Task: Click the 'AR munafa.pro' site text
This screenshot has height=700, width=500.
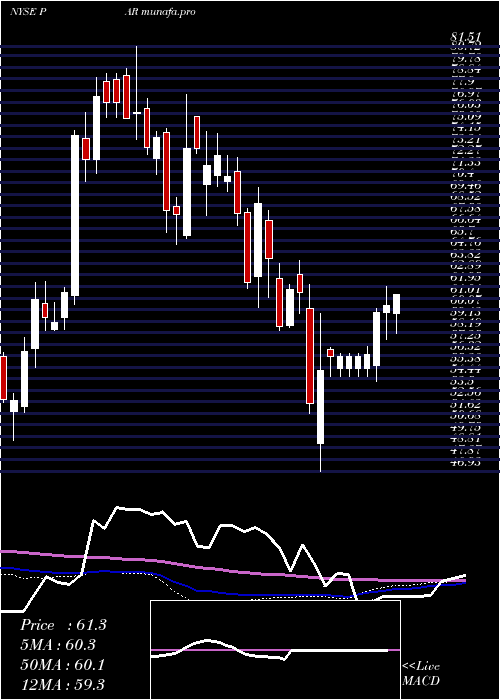Action: click(162, 12)
